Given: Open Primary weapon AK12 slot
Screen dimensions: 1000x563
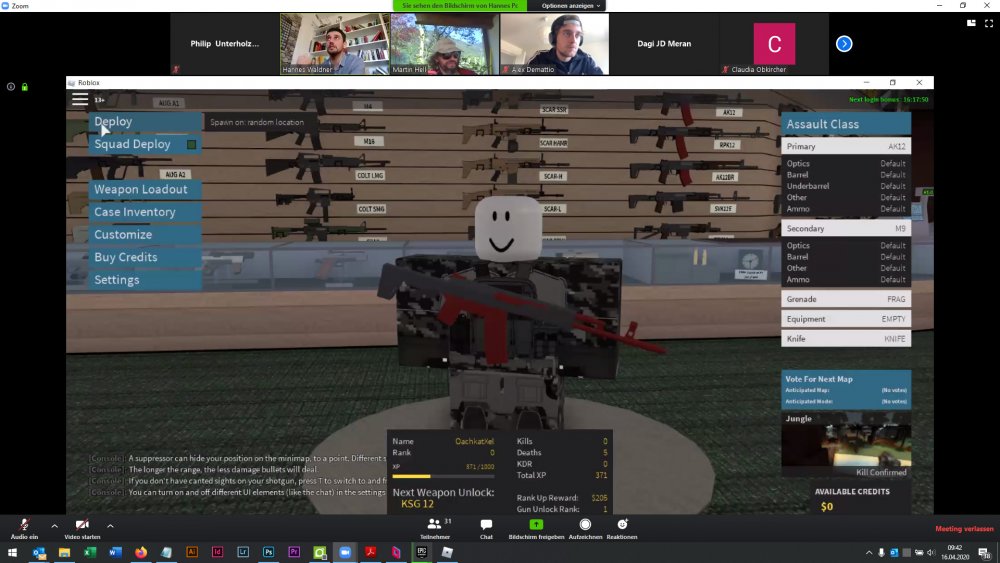Looking at the screenshot, I should 846,147.
